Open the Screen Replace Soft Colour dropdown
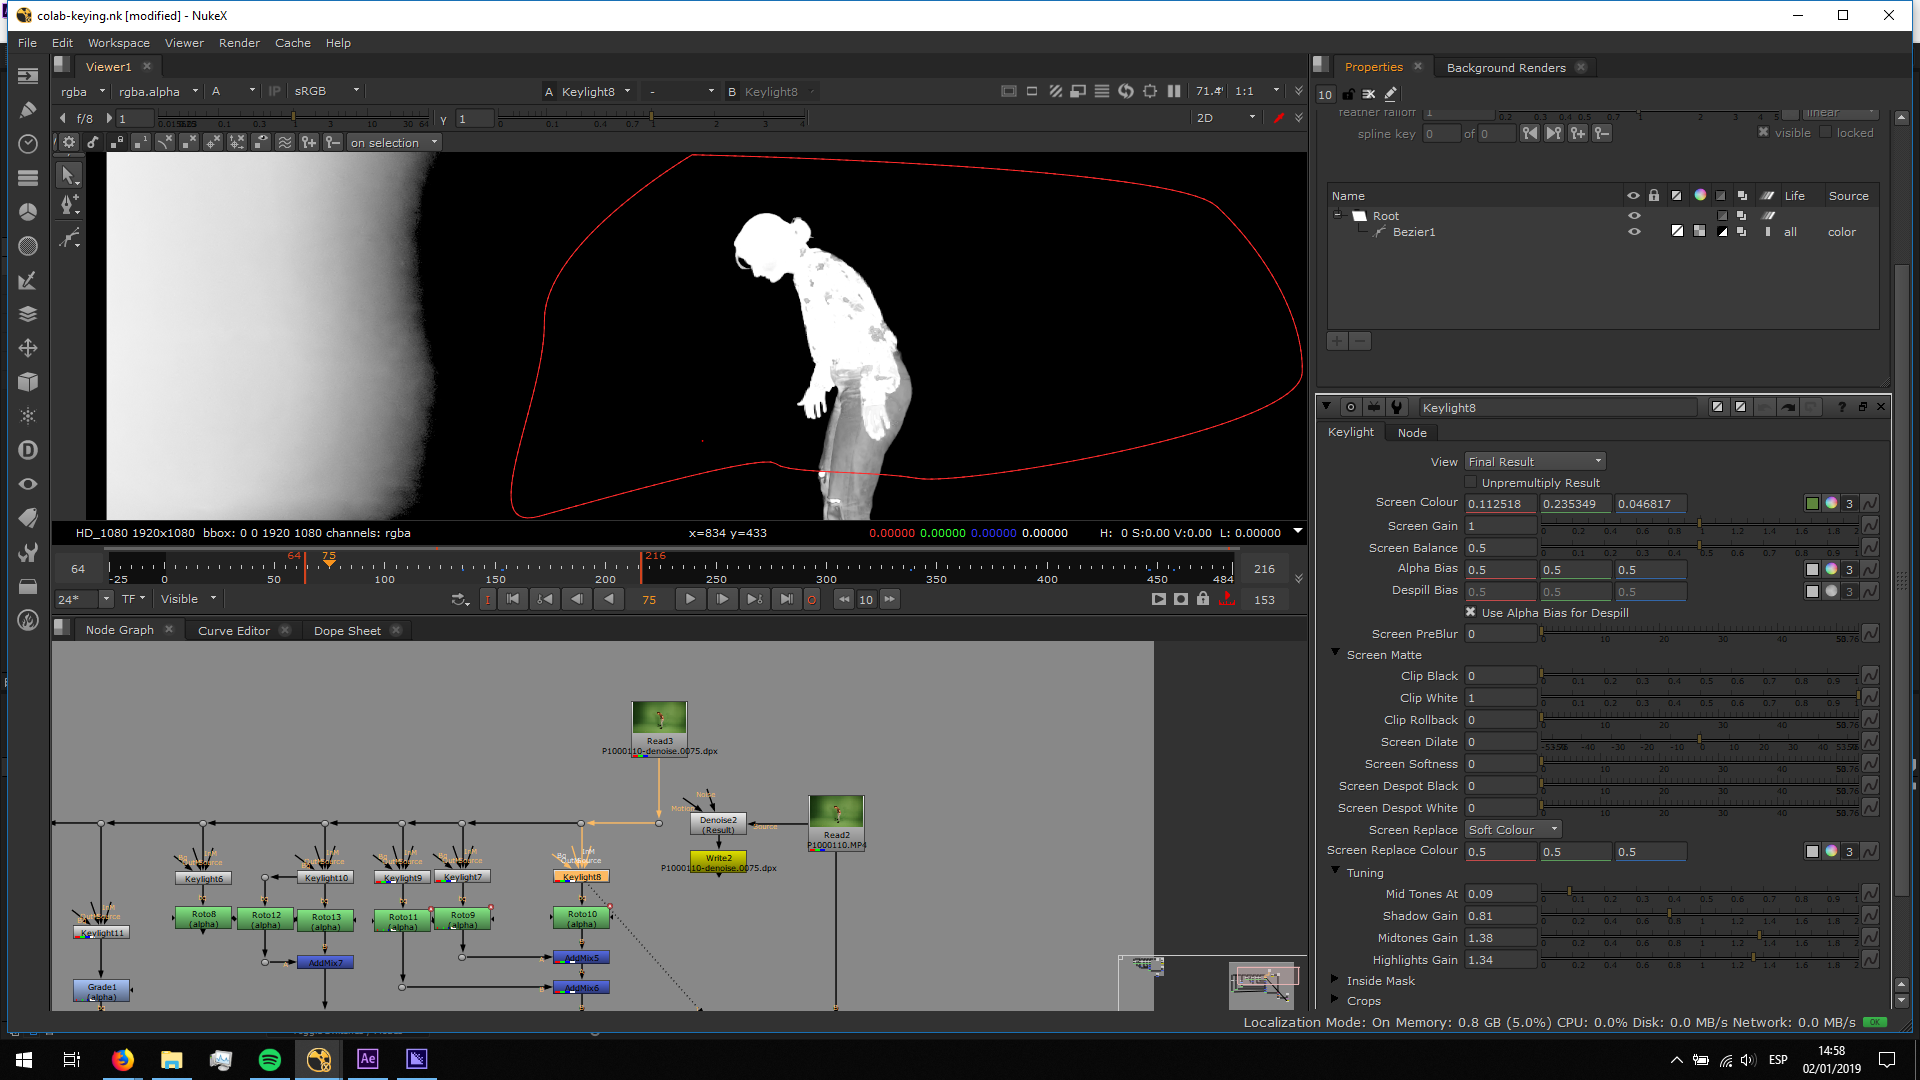Screen dimensions: 1920x1080 click(x=1513, y=830)
